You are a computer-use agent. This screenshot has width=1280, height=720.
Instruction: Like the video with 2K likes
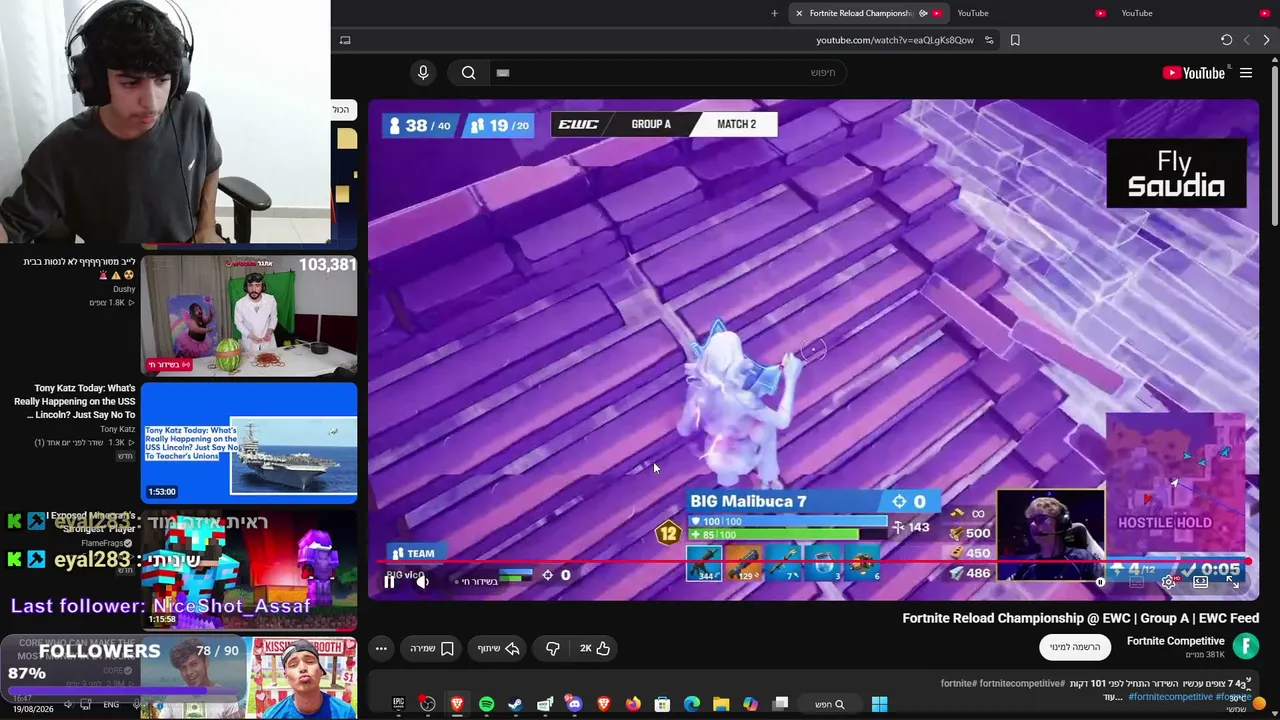point(595,648)
